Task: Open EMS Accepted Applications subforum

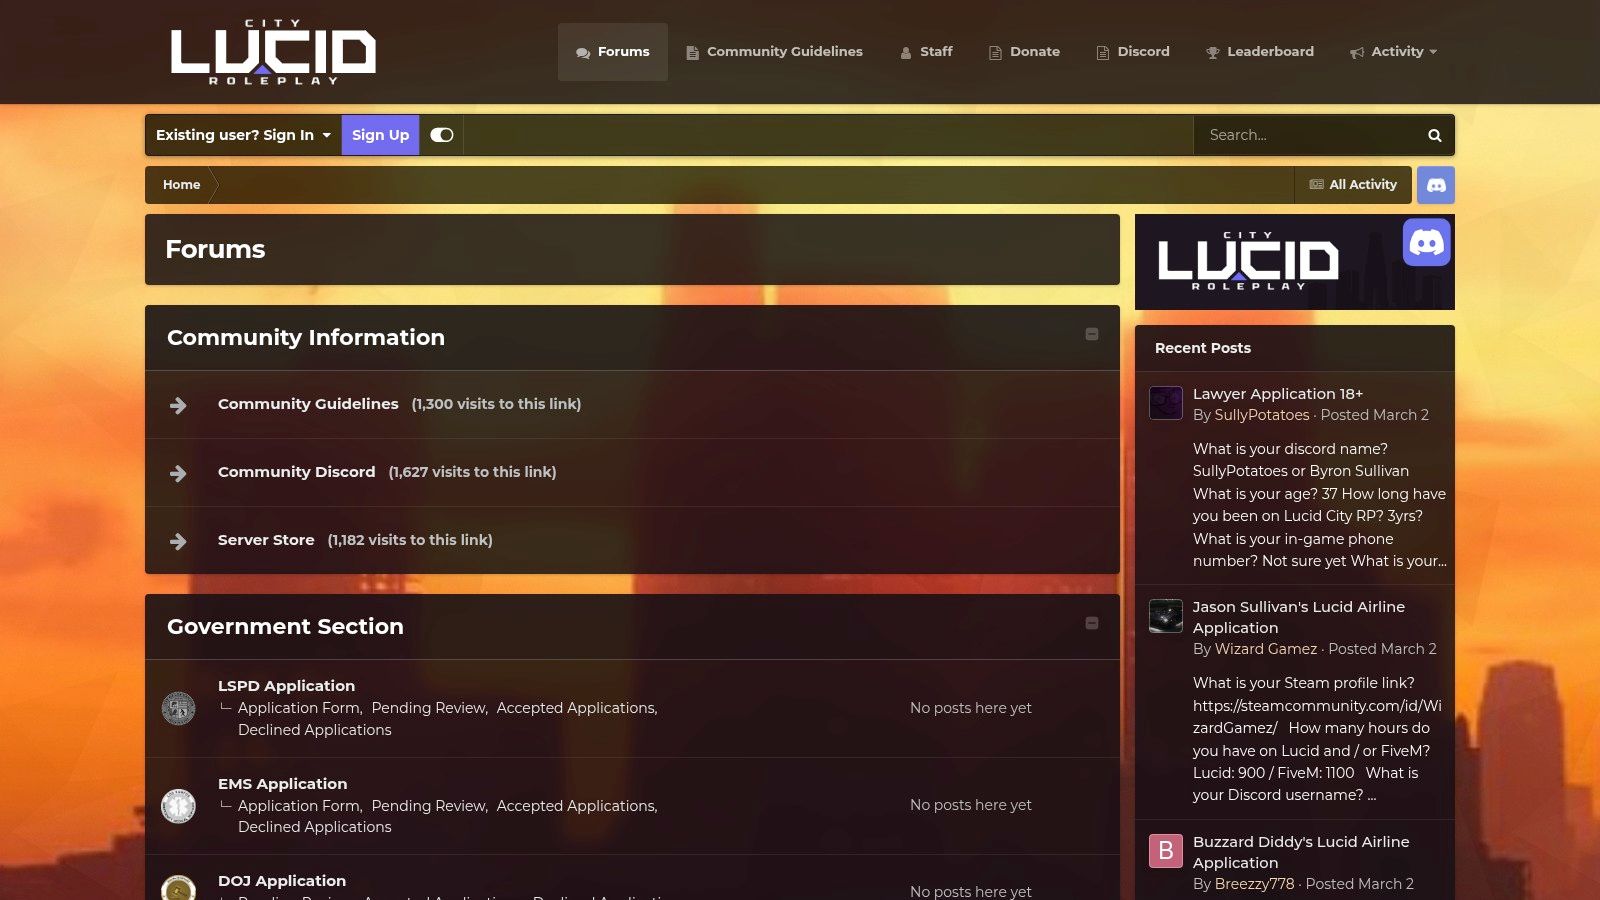Action: (576, 806)
